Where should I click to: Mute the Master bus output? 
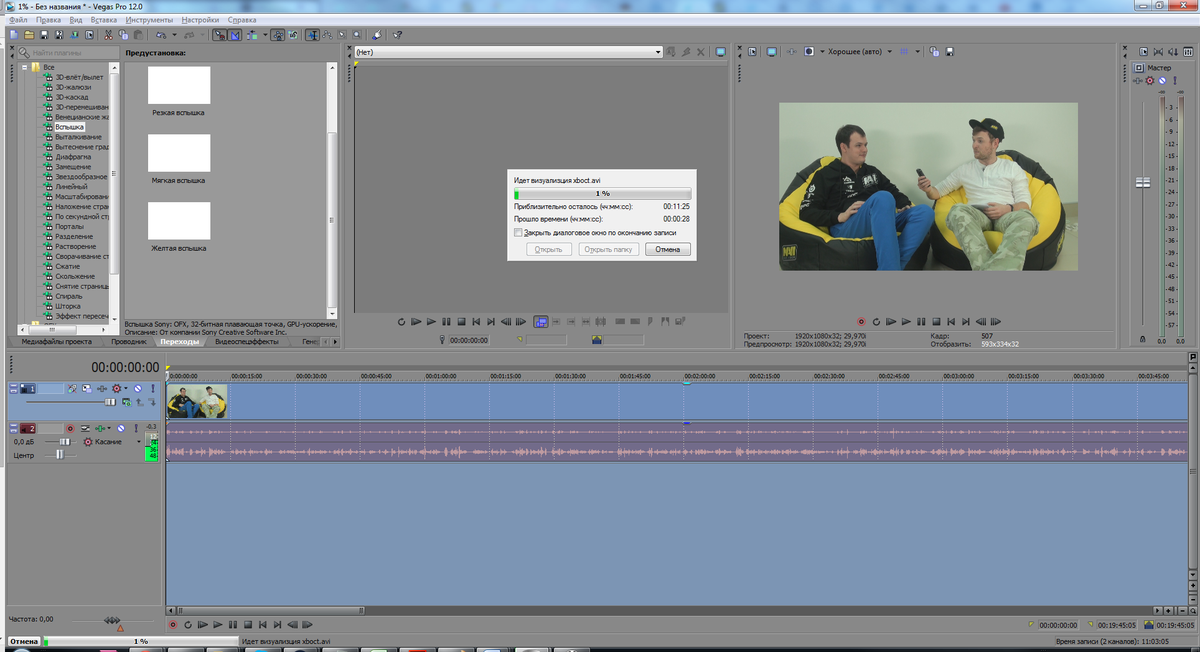coord(1162,80)
